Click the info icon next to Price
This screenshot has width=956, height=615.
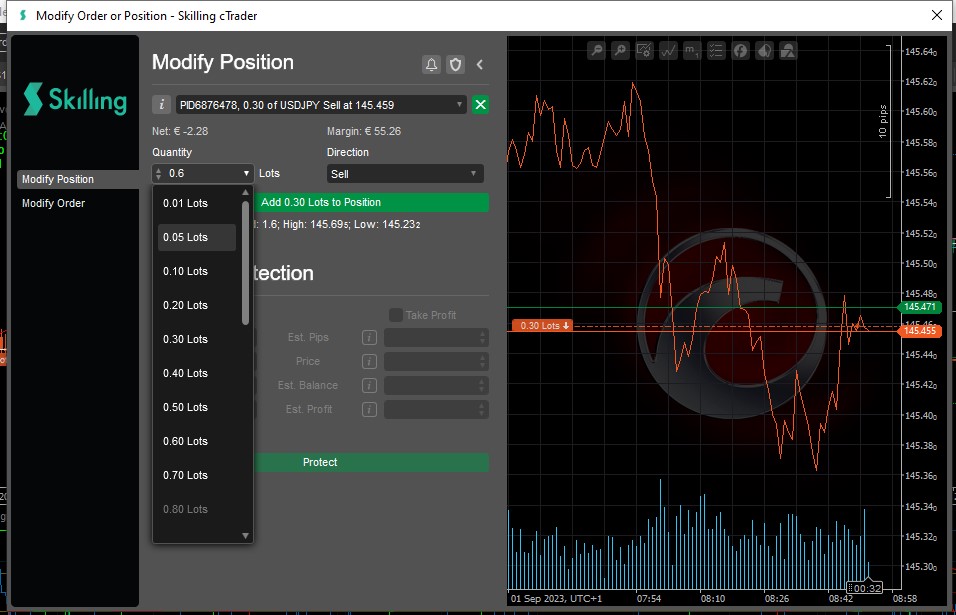[x=369, y=361]
